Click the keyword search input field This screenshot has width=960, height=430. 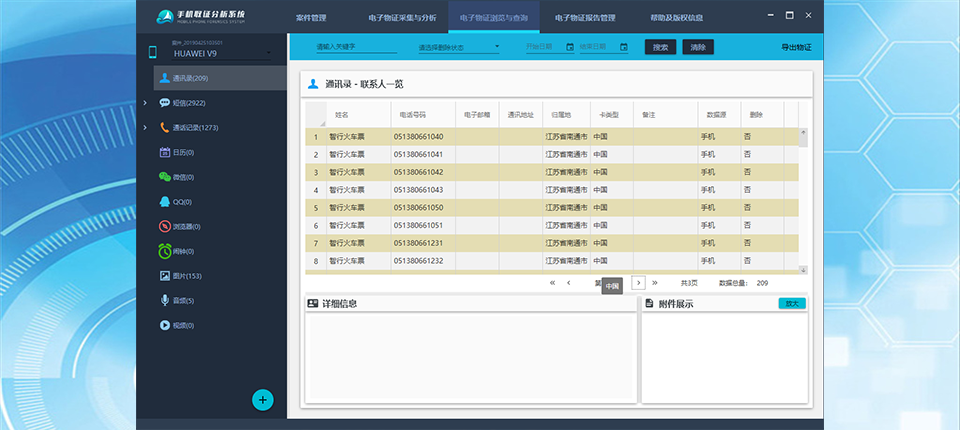(355, 47)
